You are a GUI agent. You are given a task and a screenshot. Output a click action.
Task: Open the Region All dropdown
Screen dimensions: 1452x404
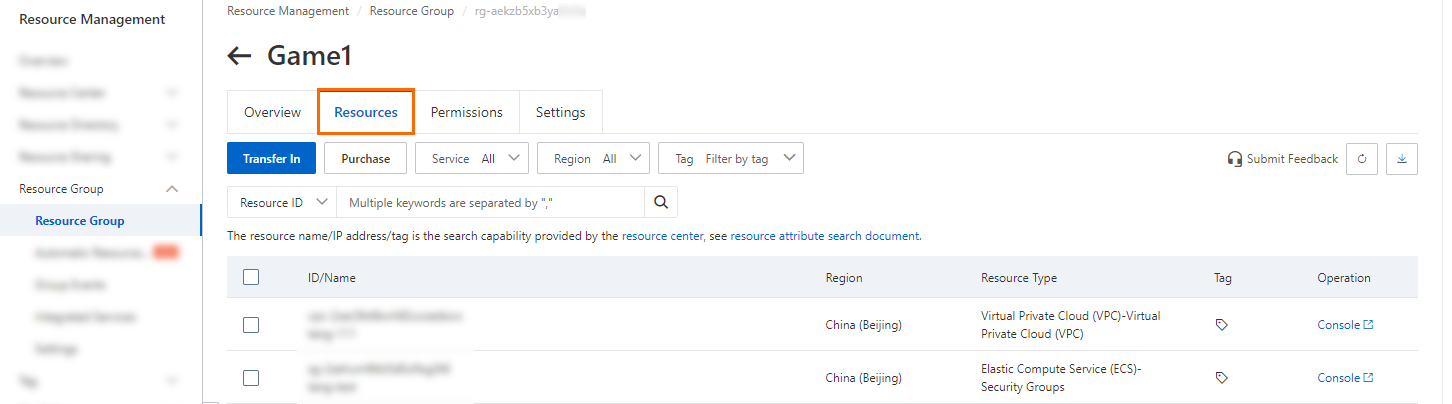coord(594,159)
